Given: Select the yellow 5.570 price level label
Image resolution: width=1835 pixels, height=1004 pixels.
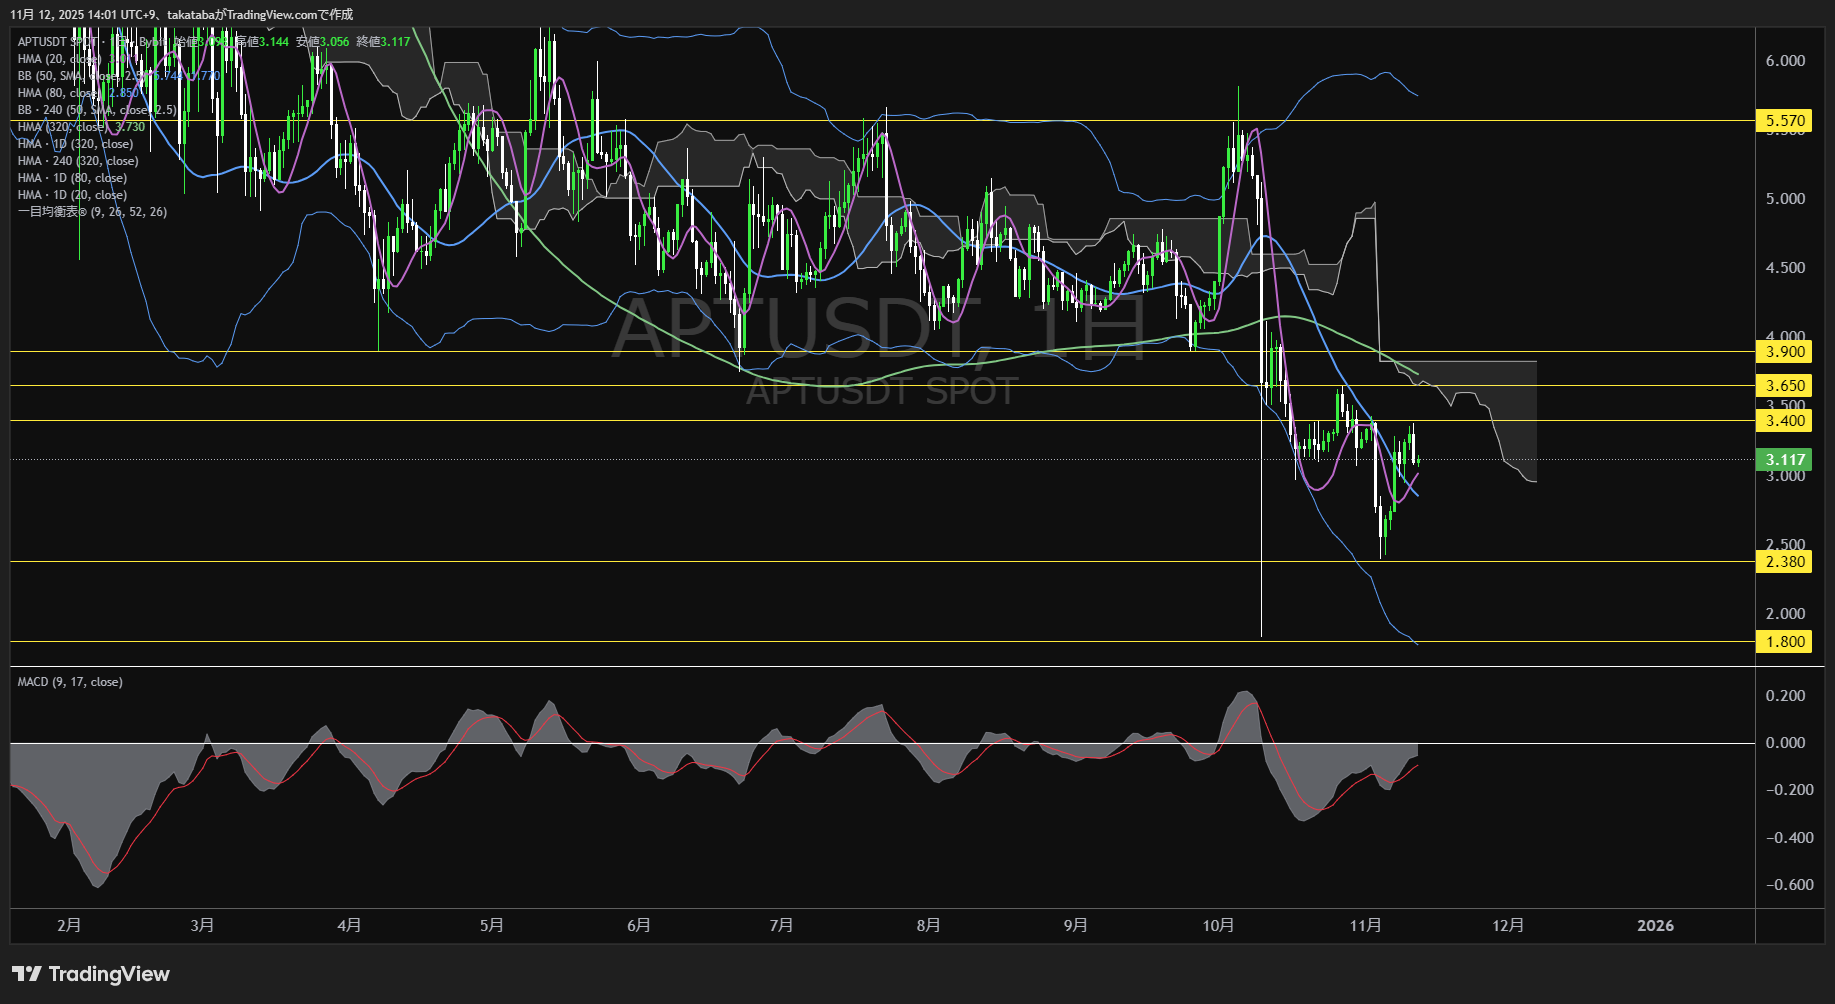Looking at the screenshot, I should [1784, 121].
